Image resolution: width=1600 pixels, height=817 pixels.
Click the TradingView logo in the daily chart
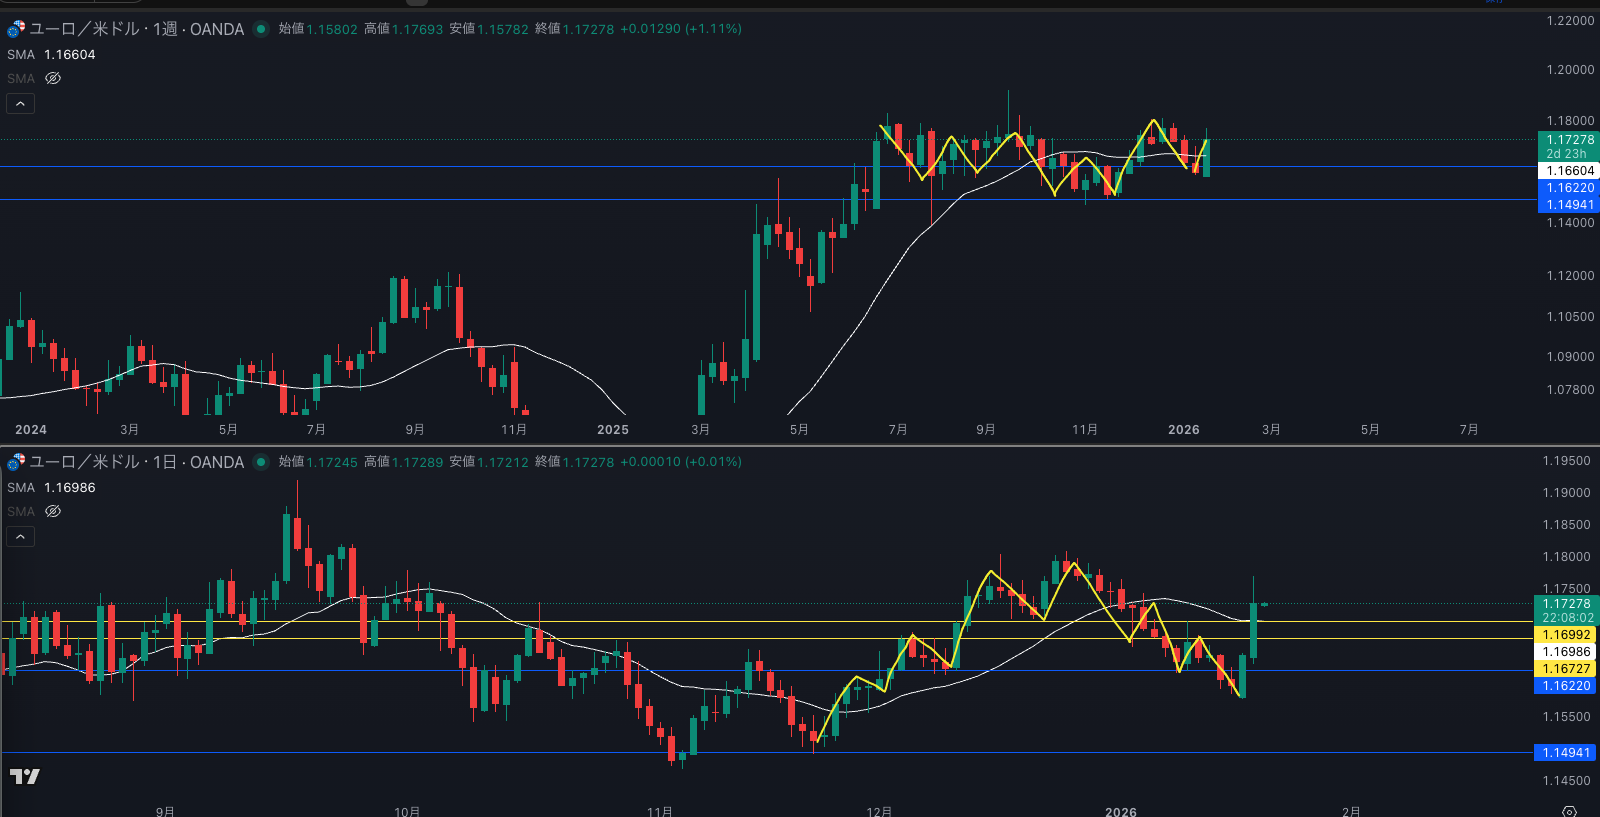[x=25, y=776]
